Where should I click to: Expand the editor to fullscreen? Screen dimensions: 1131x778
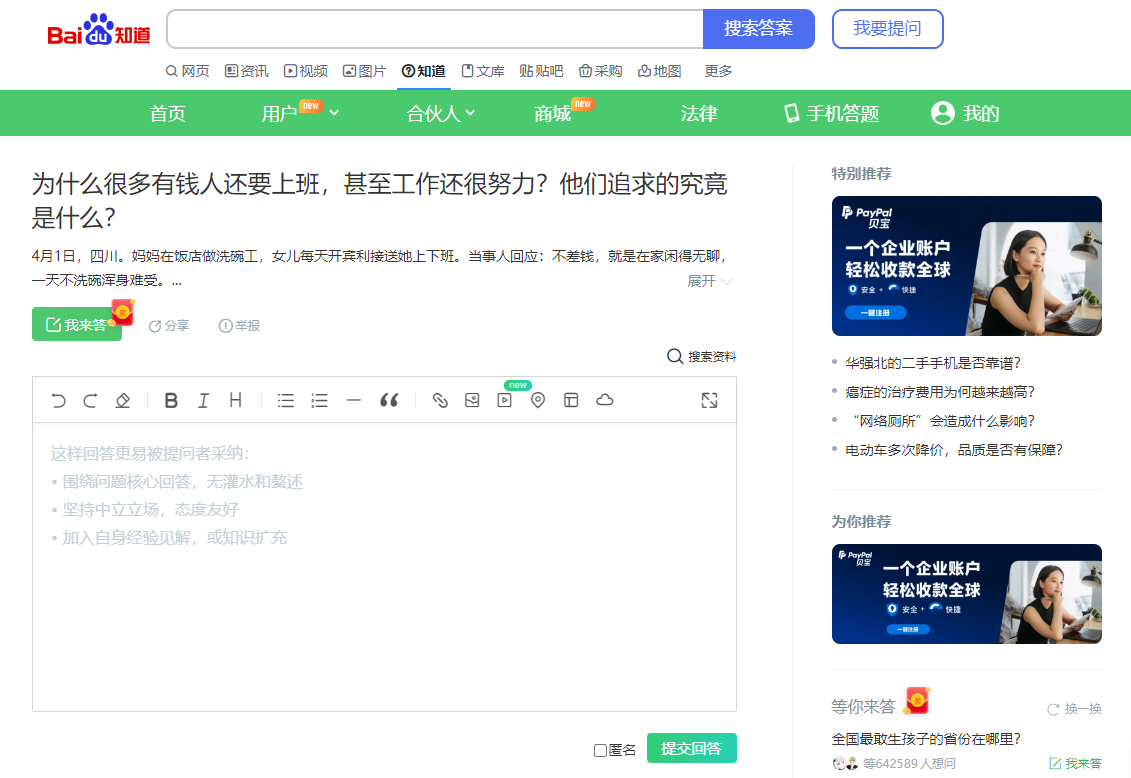click(x=709, y=401)
